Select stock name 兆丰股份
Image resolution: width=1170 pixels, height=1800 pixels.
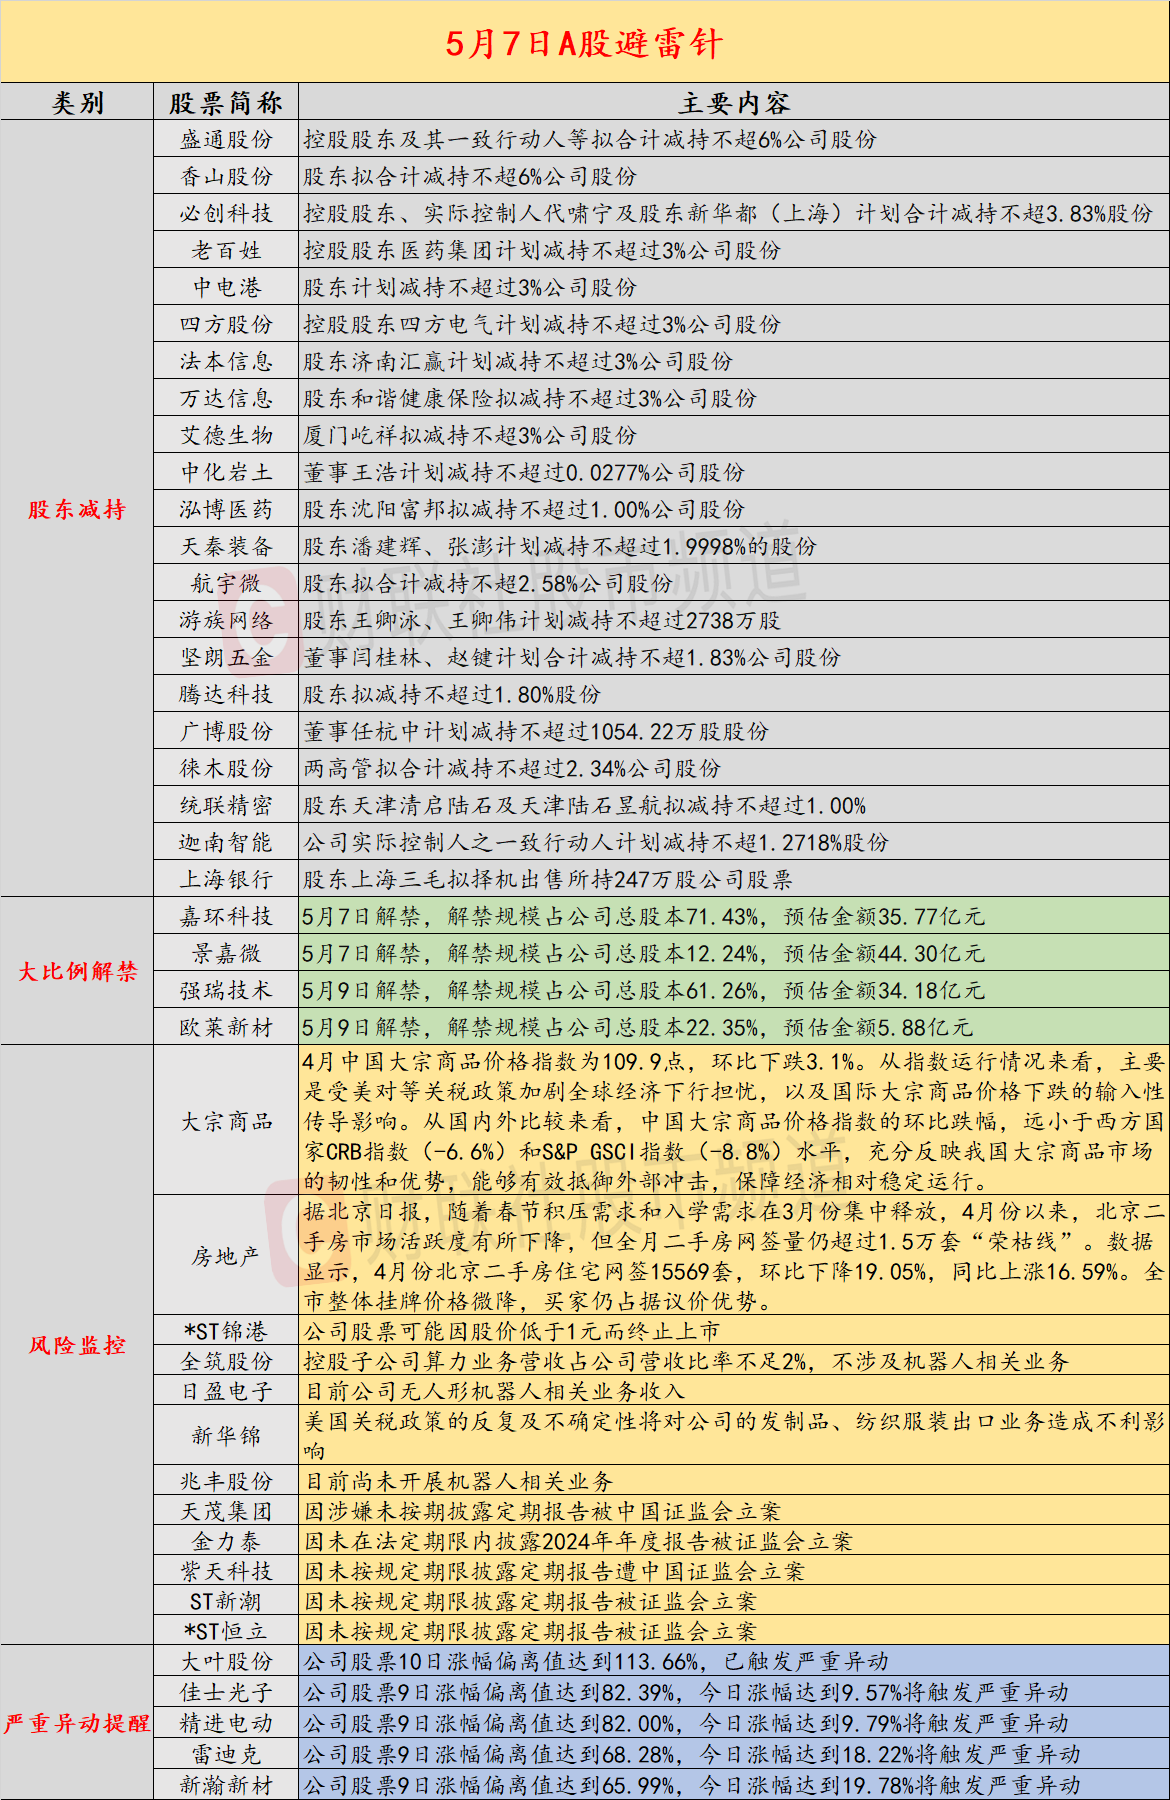point(226,1482)
